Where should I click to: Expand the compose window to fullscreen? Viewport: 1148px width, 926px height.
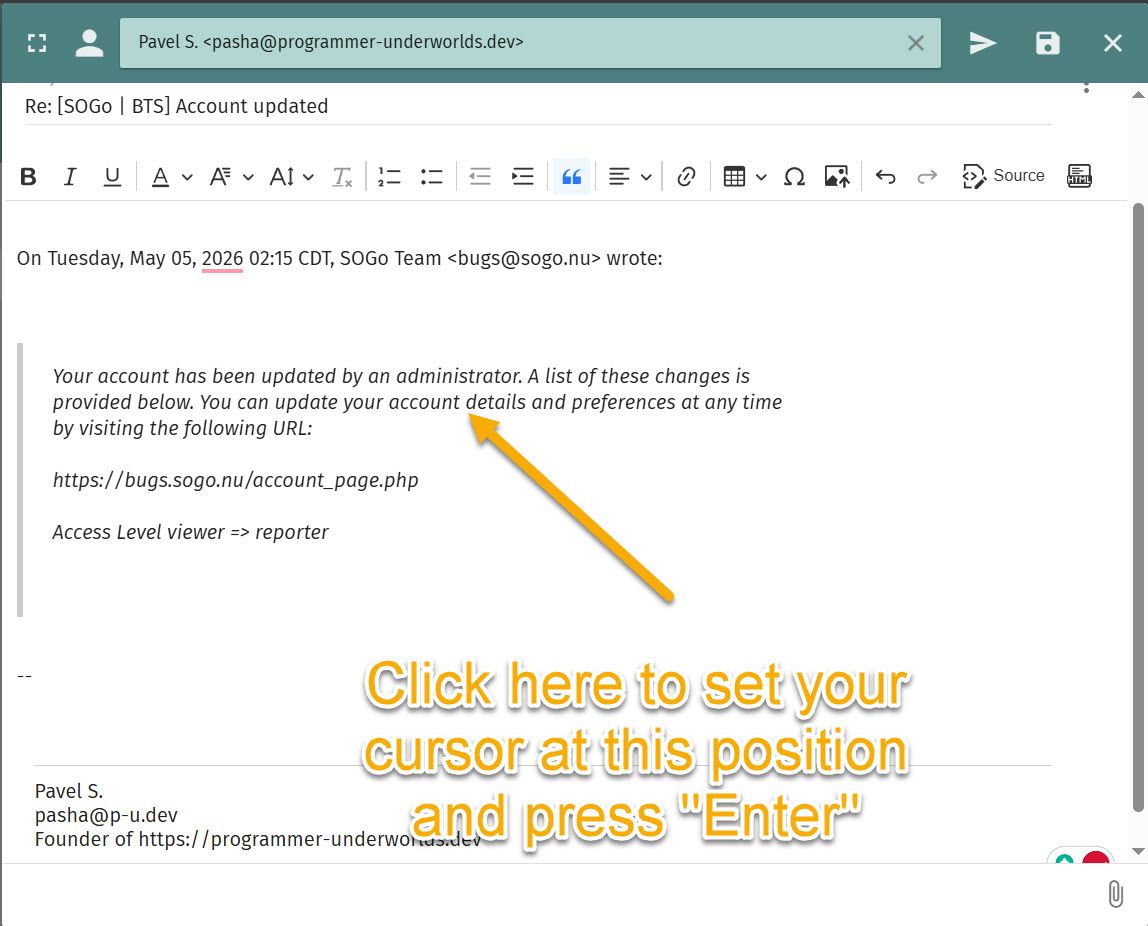[37, 43]
